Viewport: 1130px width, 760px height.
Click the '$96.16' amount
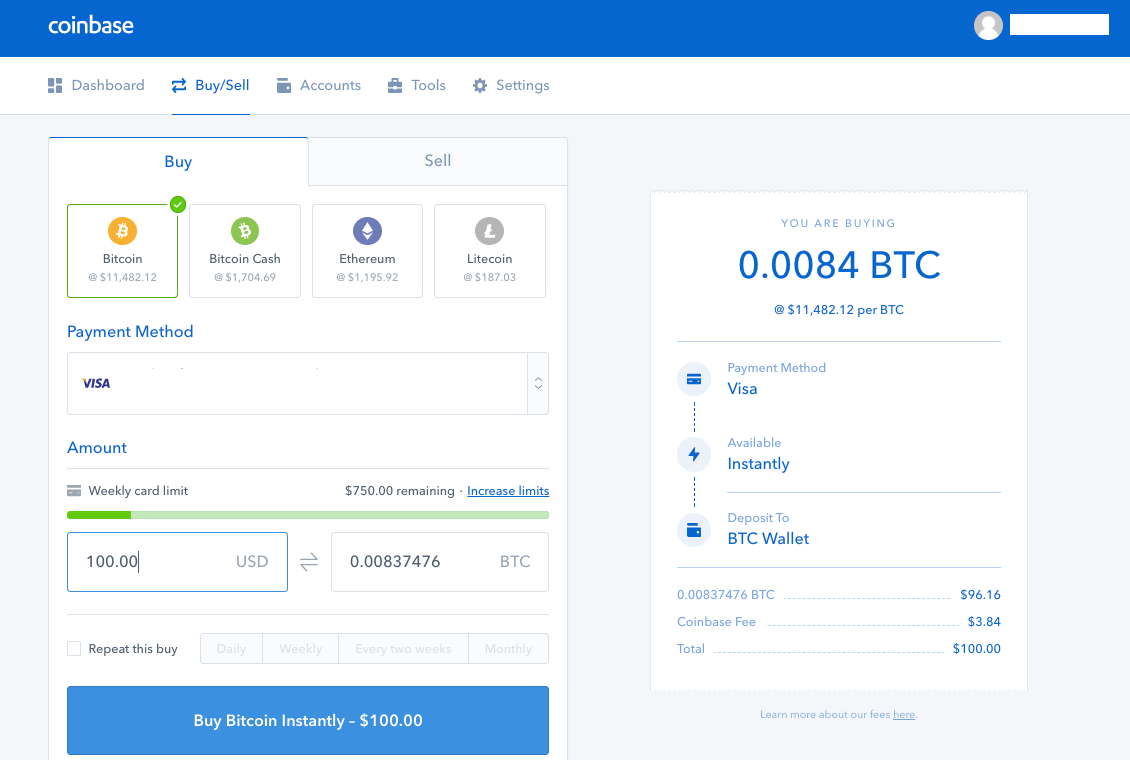pyautogui.click(x=980, y=594)
